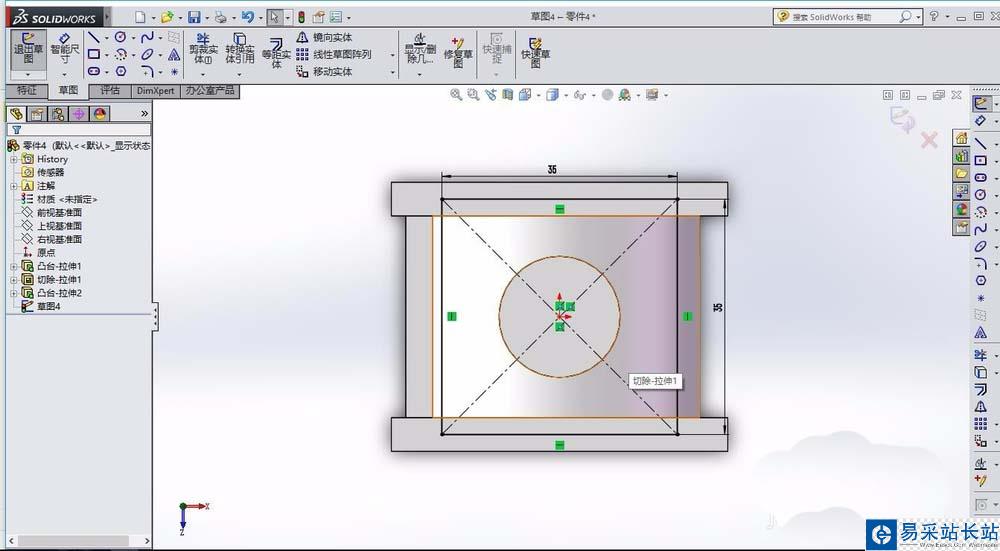Select the 智能尺寸 smart dimension tool in ribbon

pos(64,48)
